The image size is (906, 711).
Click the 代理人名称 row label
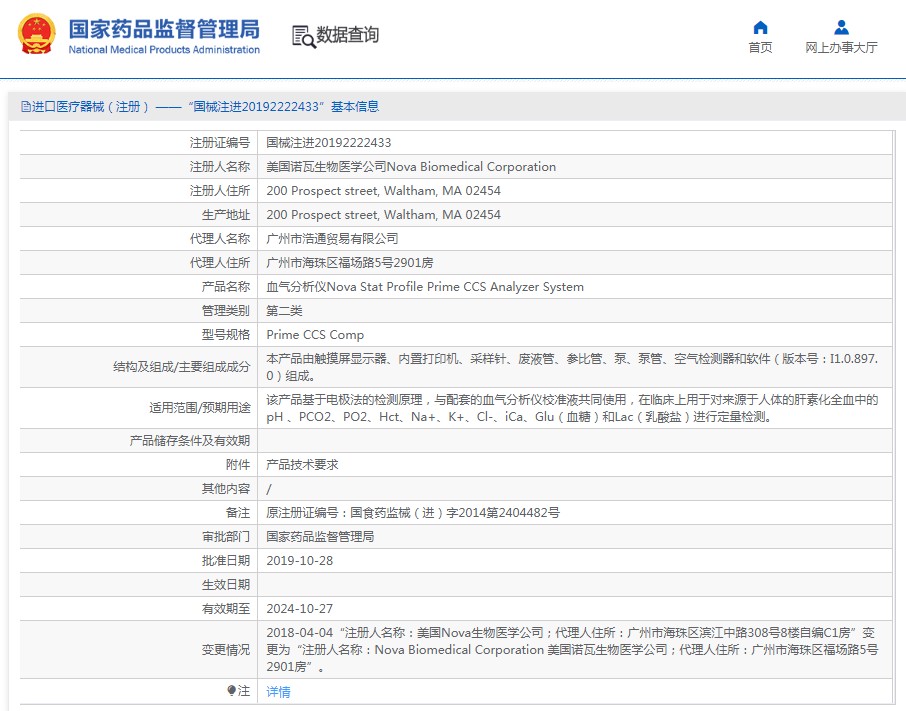click(x=220, y=239)
